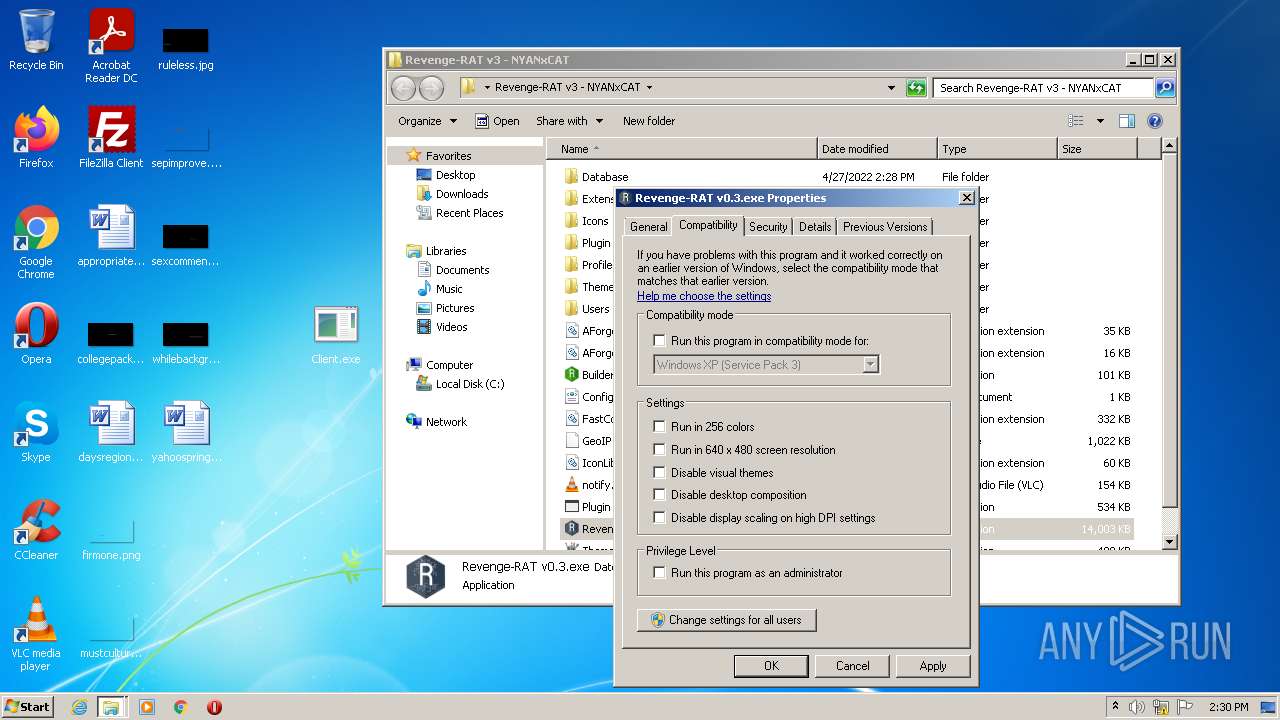This screenshot has height=720, width=1280.
Task: Click Help me choose the settings link
Action: 704,296
